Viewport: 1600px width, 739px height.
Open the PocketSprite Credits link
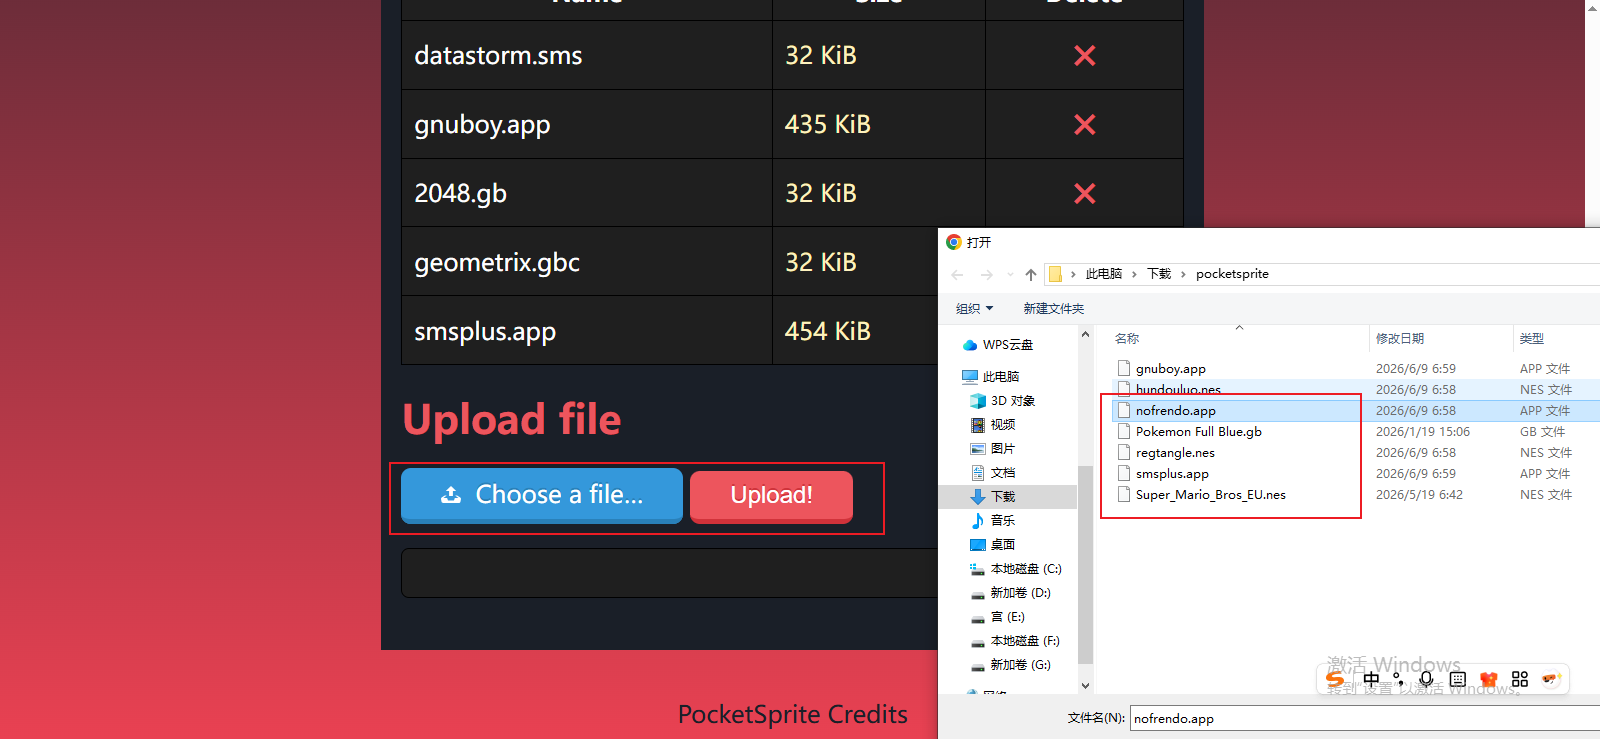793,714
